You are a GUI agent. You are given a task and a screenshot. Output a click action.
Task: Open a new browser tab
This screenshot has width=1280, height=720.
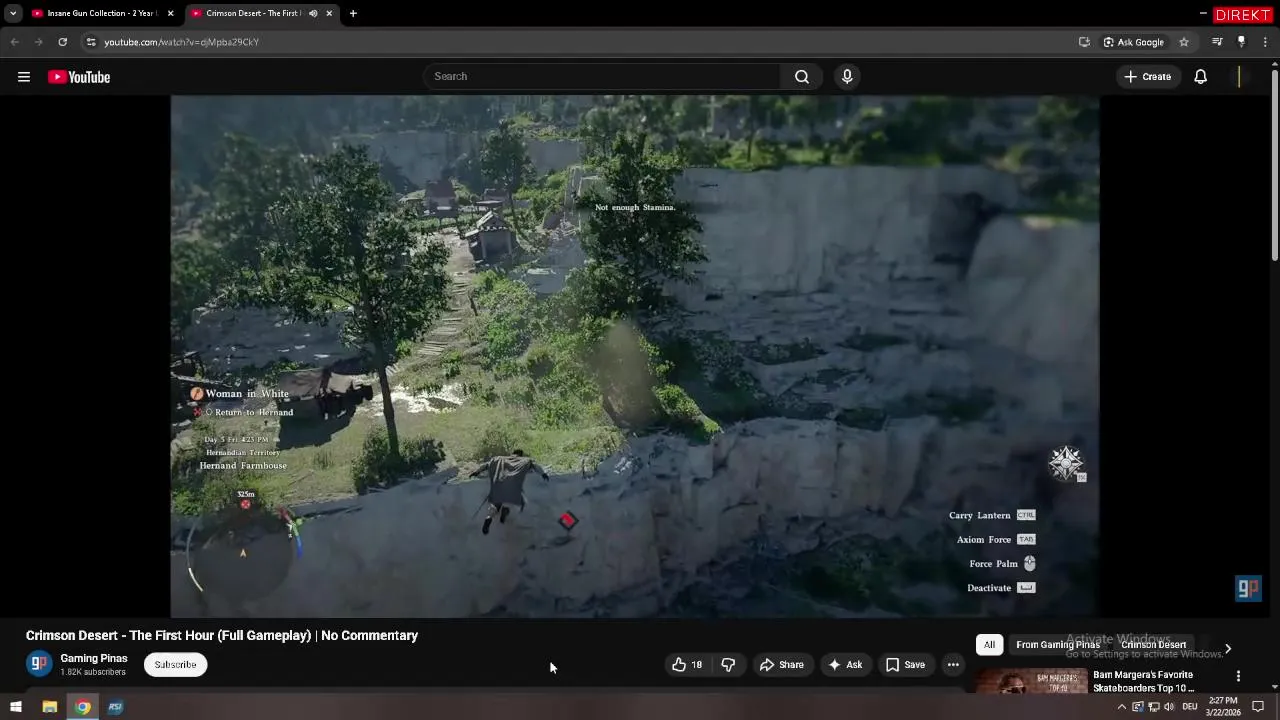point(353,13)
